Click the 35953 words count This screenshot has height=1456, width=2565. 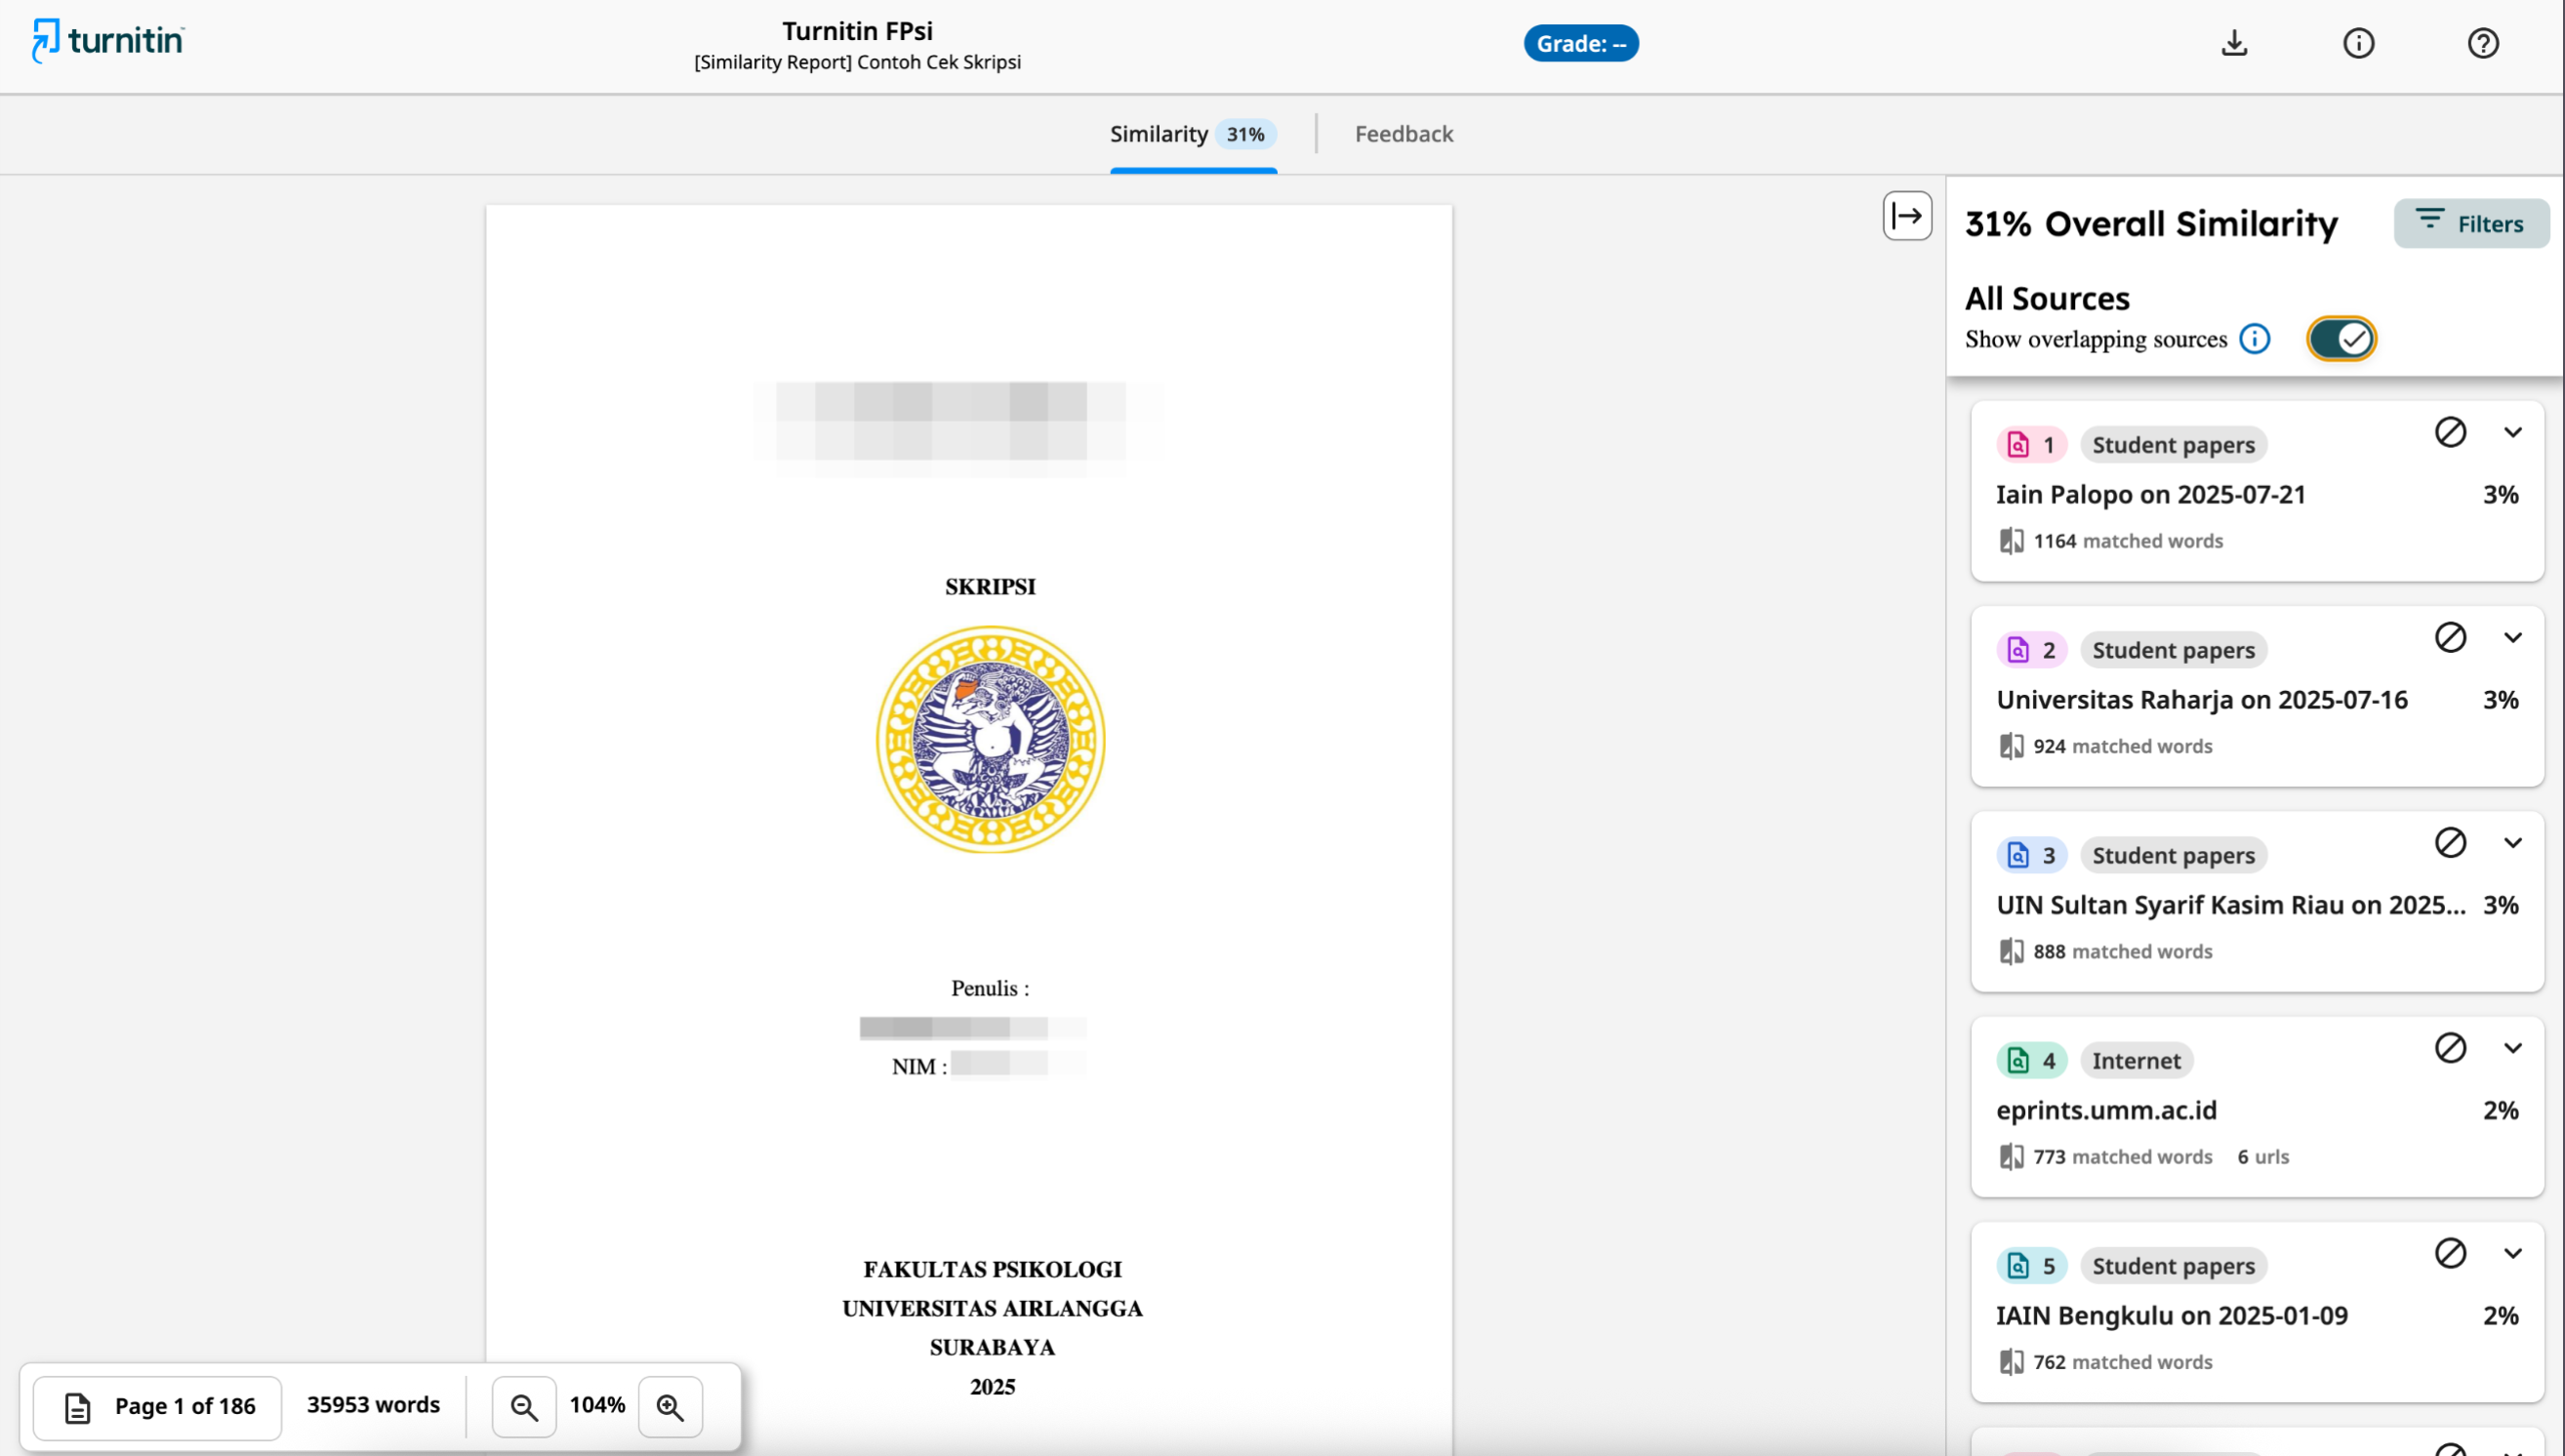pos(373,1404)
